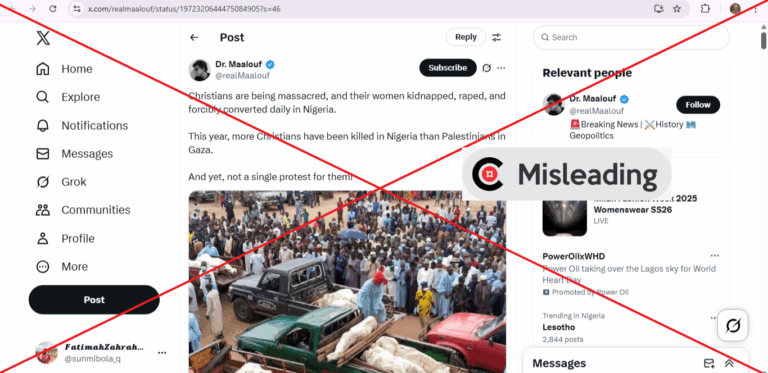Viewport: 768px width, 373px height.
Task: Go back using the Post arrow
Action: point(194,37)
